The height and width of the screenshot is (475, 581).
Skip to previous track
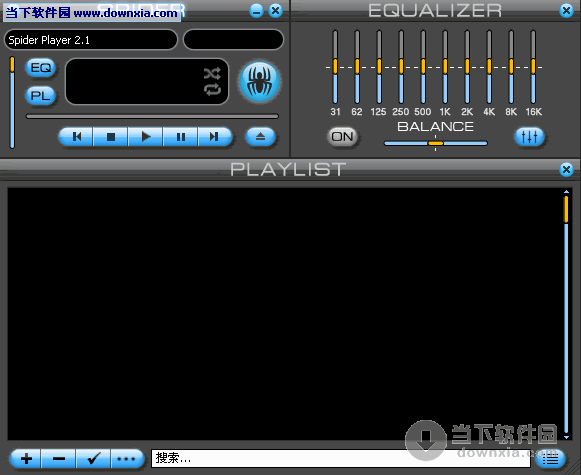point(76,137)
